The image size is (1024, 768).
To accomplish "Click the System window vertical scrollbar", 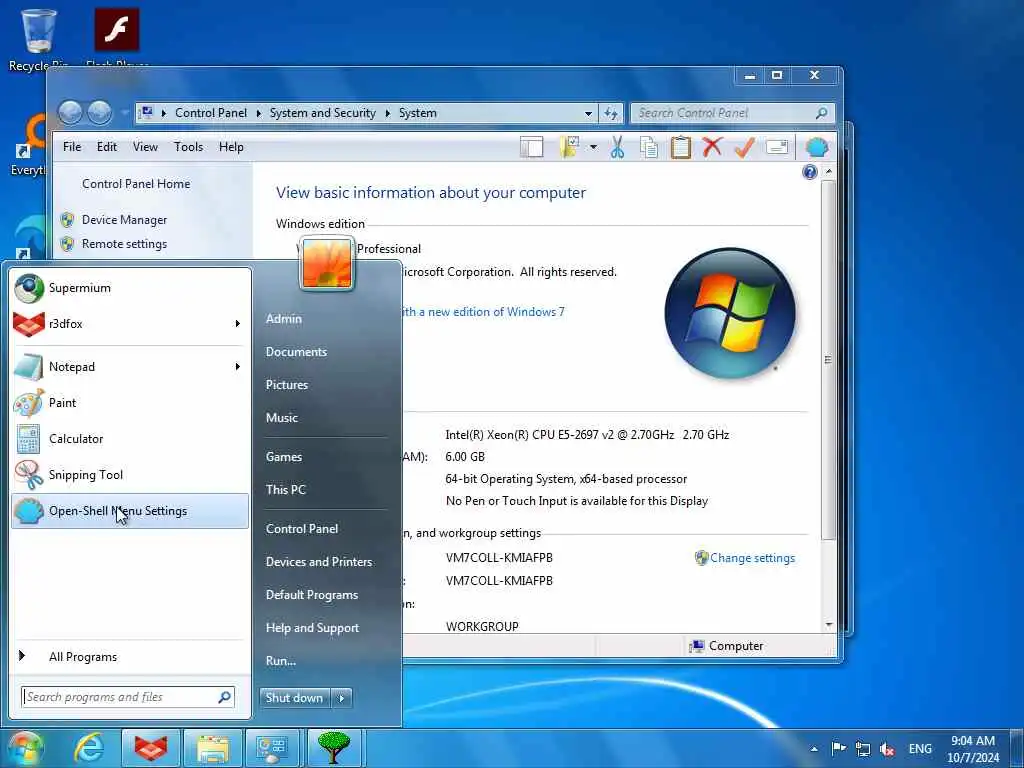I will (828, 359).
